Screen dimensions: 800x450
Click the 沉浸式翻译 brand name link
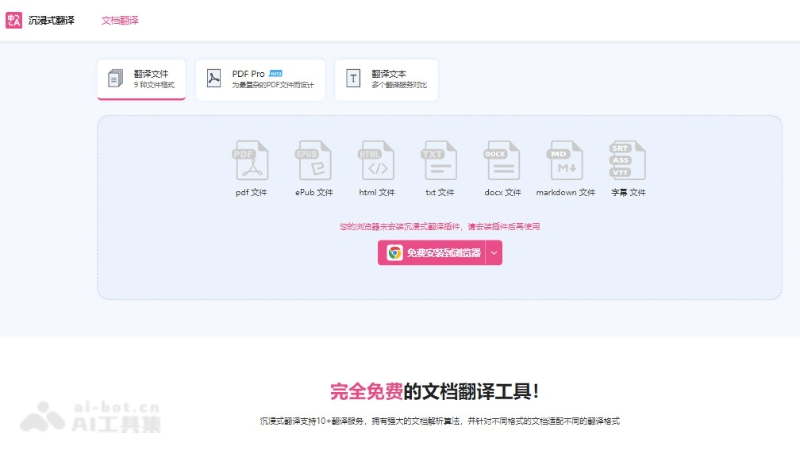51,20
